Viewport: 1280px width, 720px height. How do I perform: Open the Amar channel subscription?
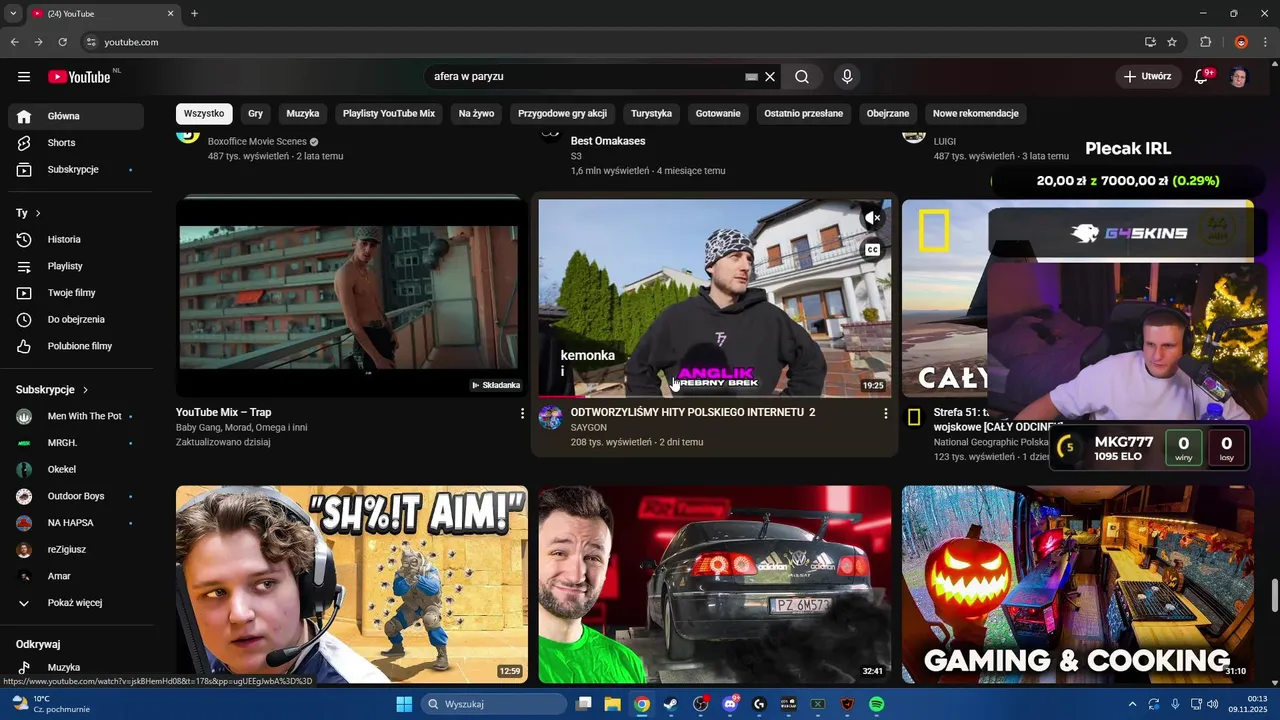[x=76, y=576]
